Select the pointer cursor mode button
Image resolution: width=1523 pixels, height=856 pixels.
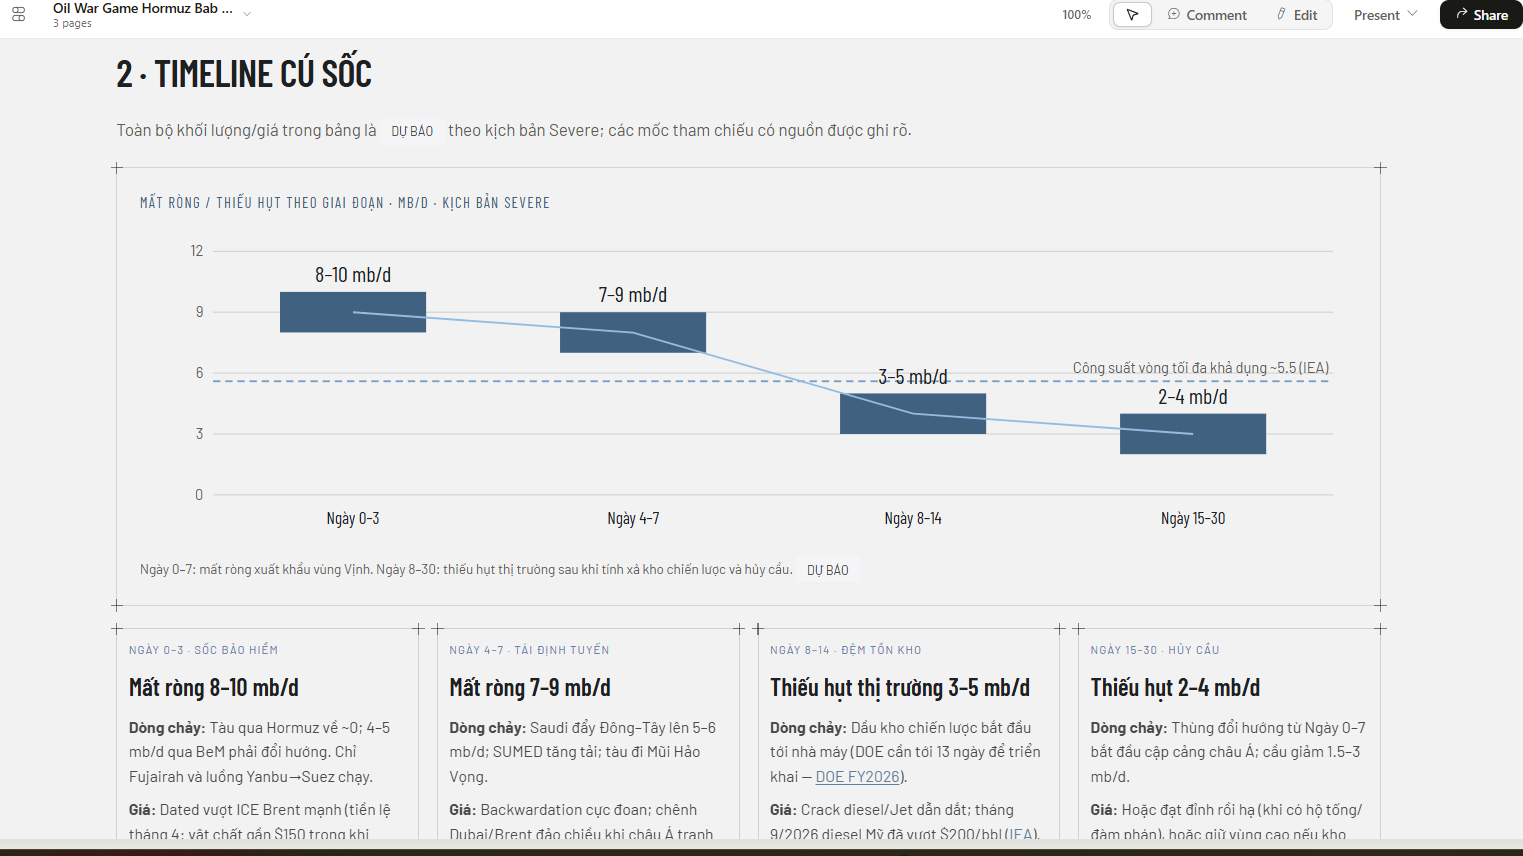tap(1132, 15)
